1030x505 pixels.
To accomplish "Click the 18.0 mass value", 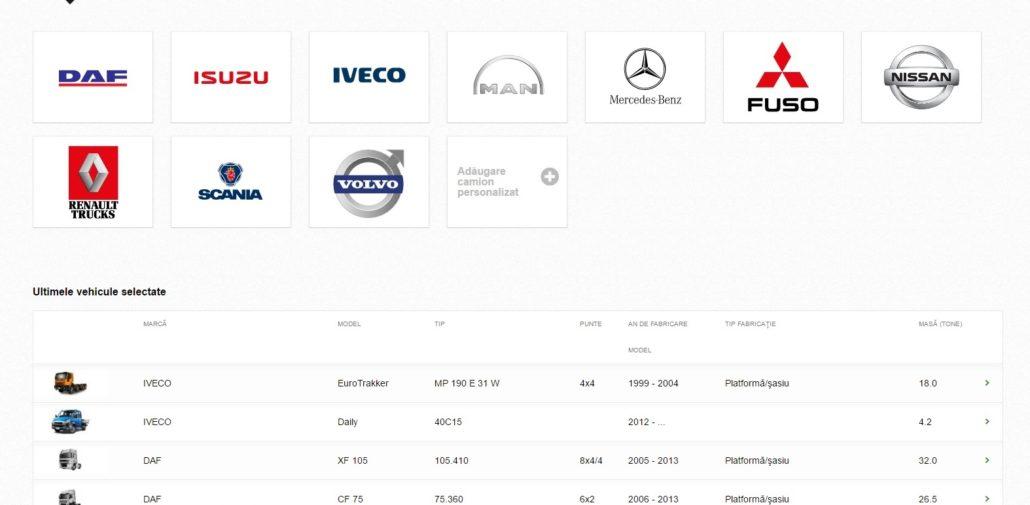I will pyautogui.click(x=928, y=384).
